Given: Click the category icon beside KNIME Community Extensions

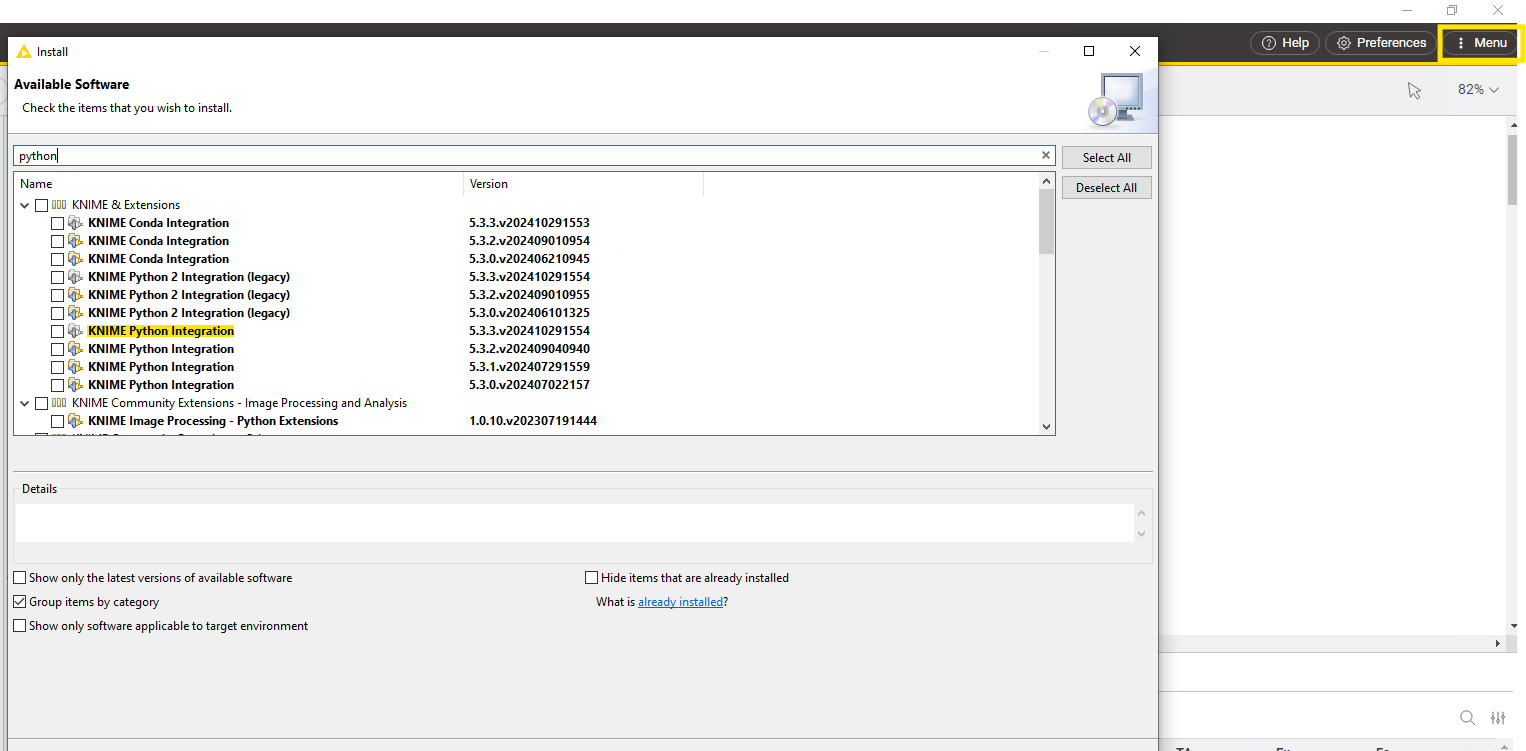Looking at the screenshot, I should [x=59, y=403].
